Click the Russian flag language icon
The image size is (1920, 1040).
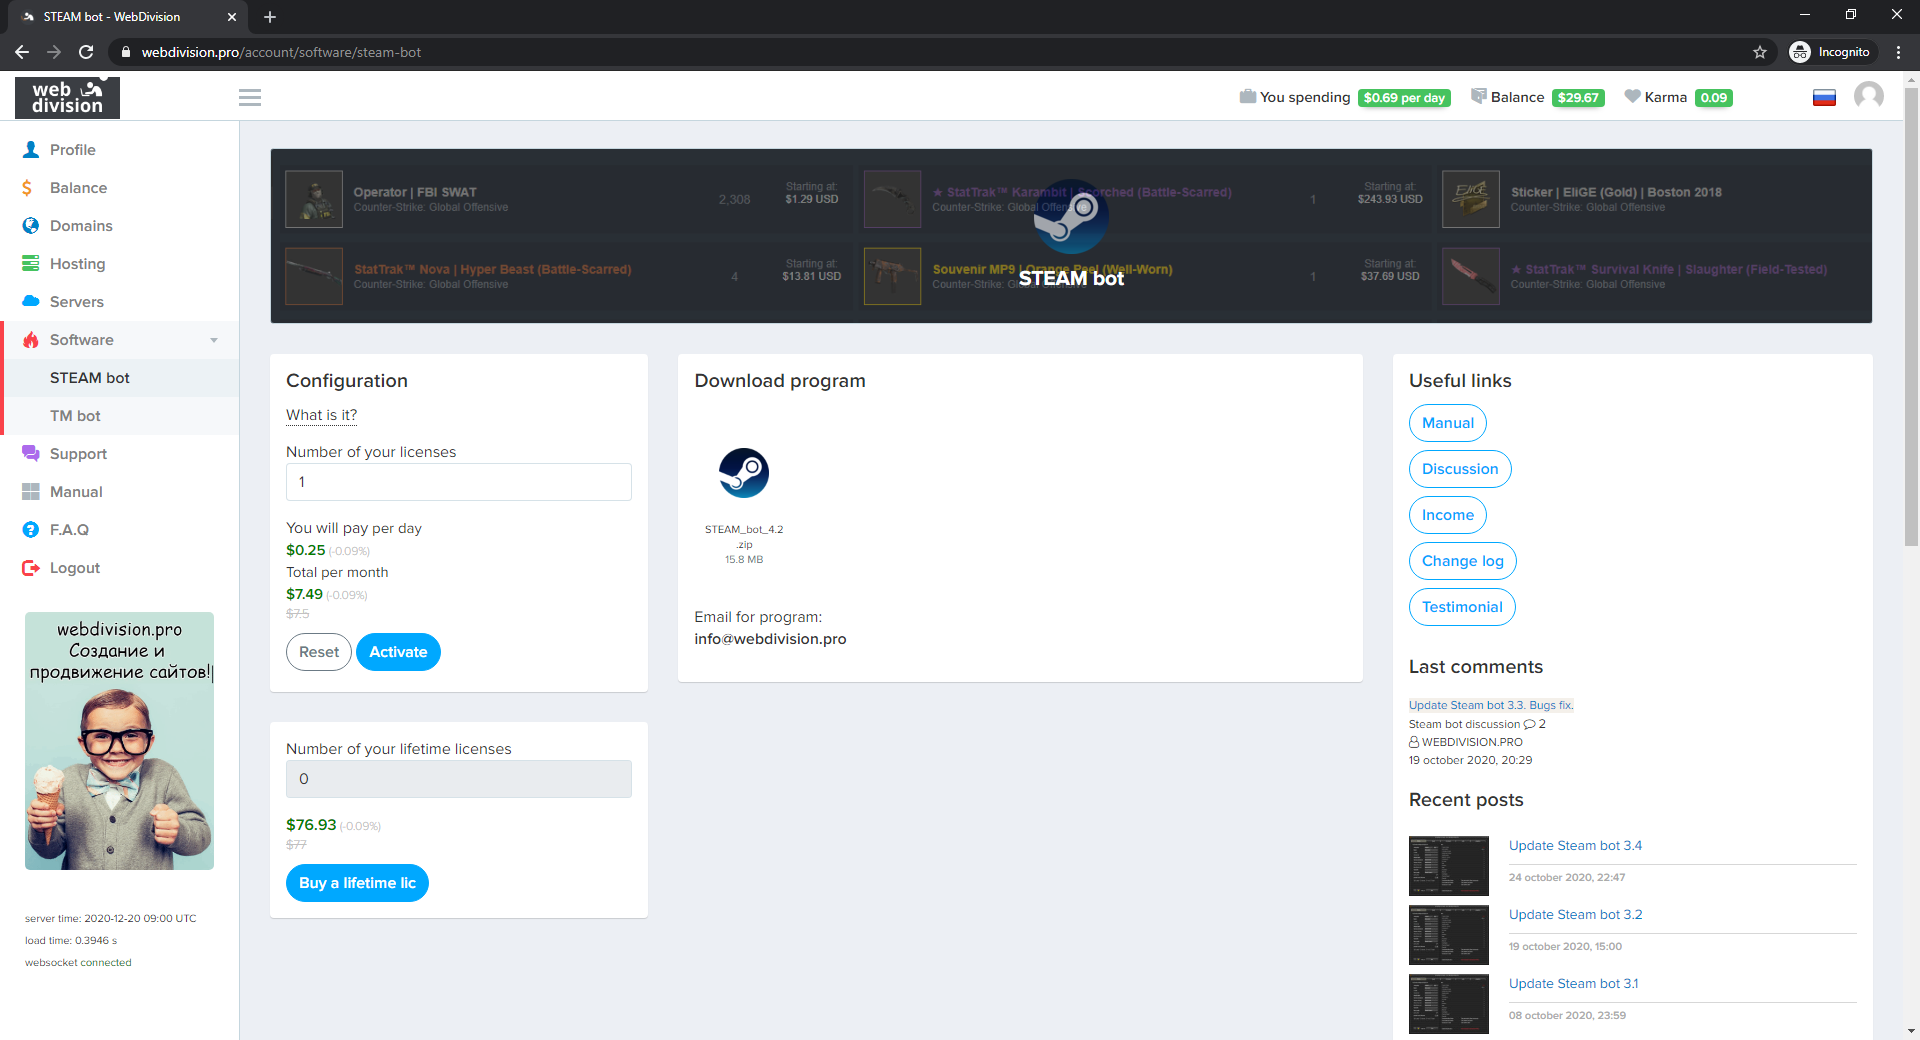click(x=1824, y=97)
